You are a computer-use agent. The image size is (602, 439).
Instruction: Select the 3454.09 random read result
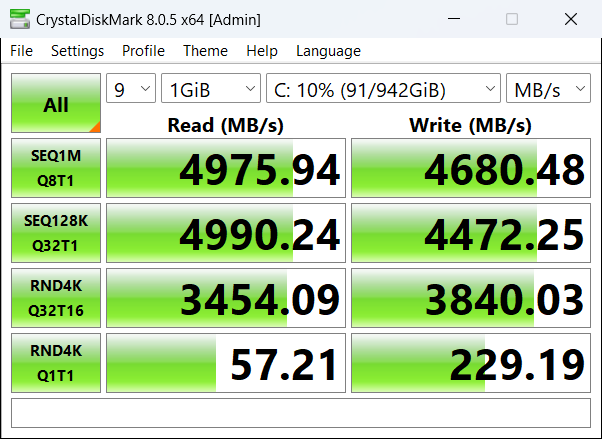226,298
